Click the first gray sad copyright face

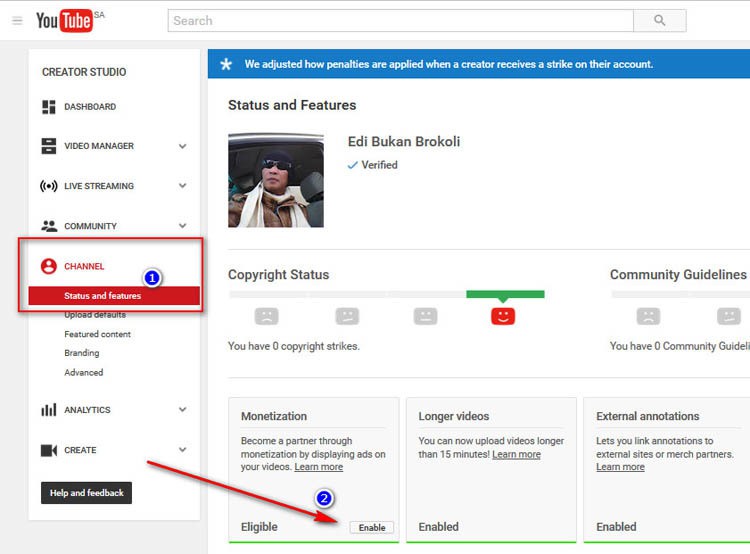[x=266, y=316]
